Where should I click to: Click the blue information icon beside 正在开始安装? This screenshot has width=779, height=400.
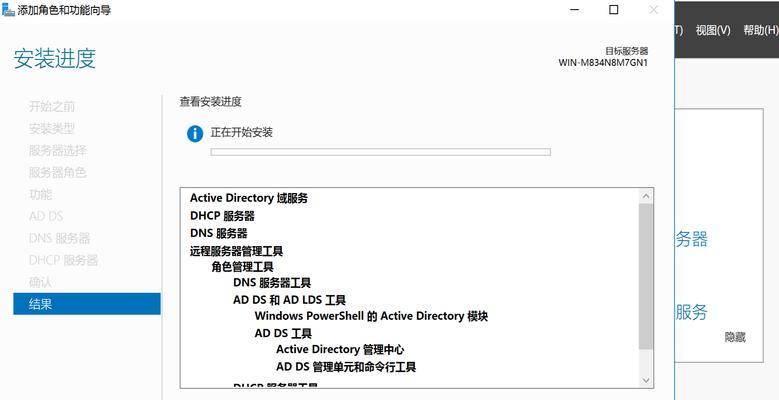click(x=195, y=134)
